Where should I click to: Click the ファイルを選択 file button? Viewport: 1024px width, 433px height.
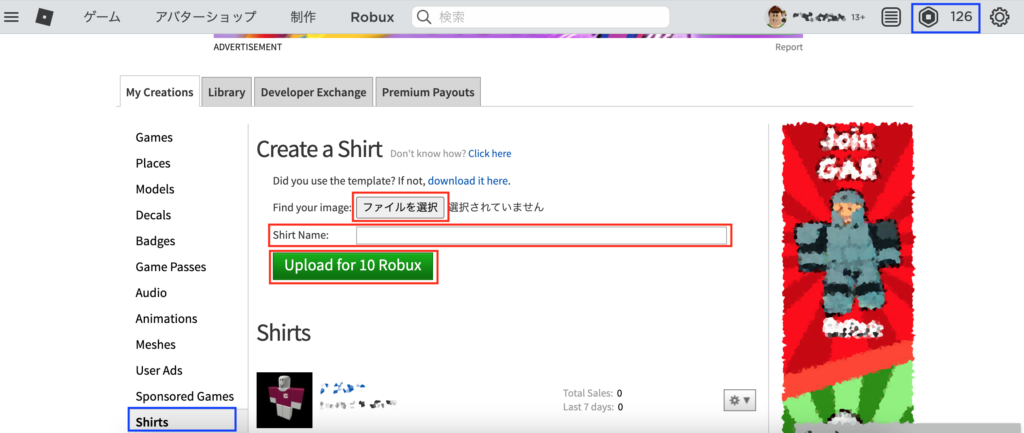click(x=400, y=207)
